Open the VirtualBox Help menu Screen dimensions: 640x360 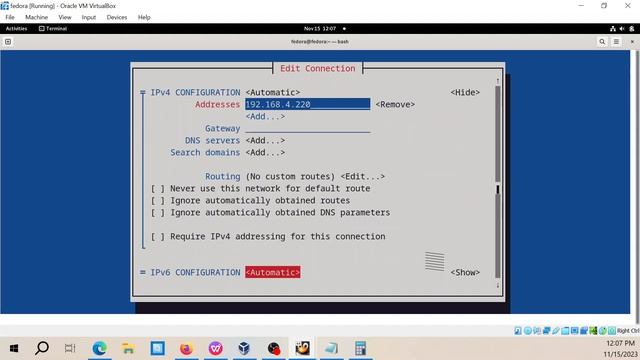144,17
